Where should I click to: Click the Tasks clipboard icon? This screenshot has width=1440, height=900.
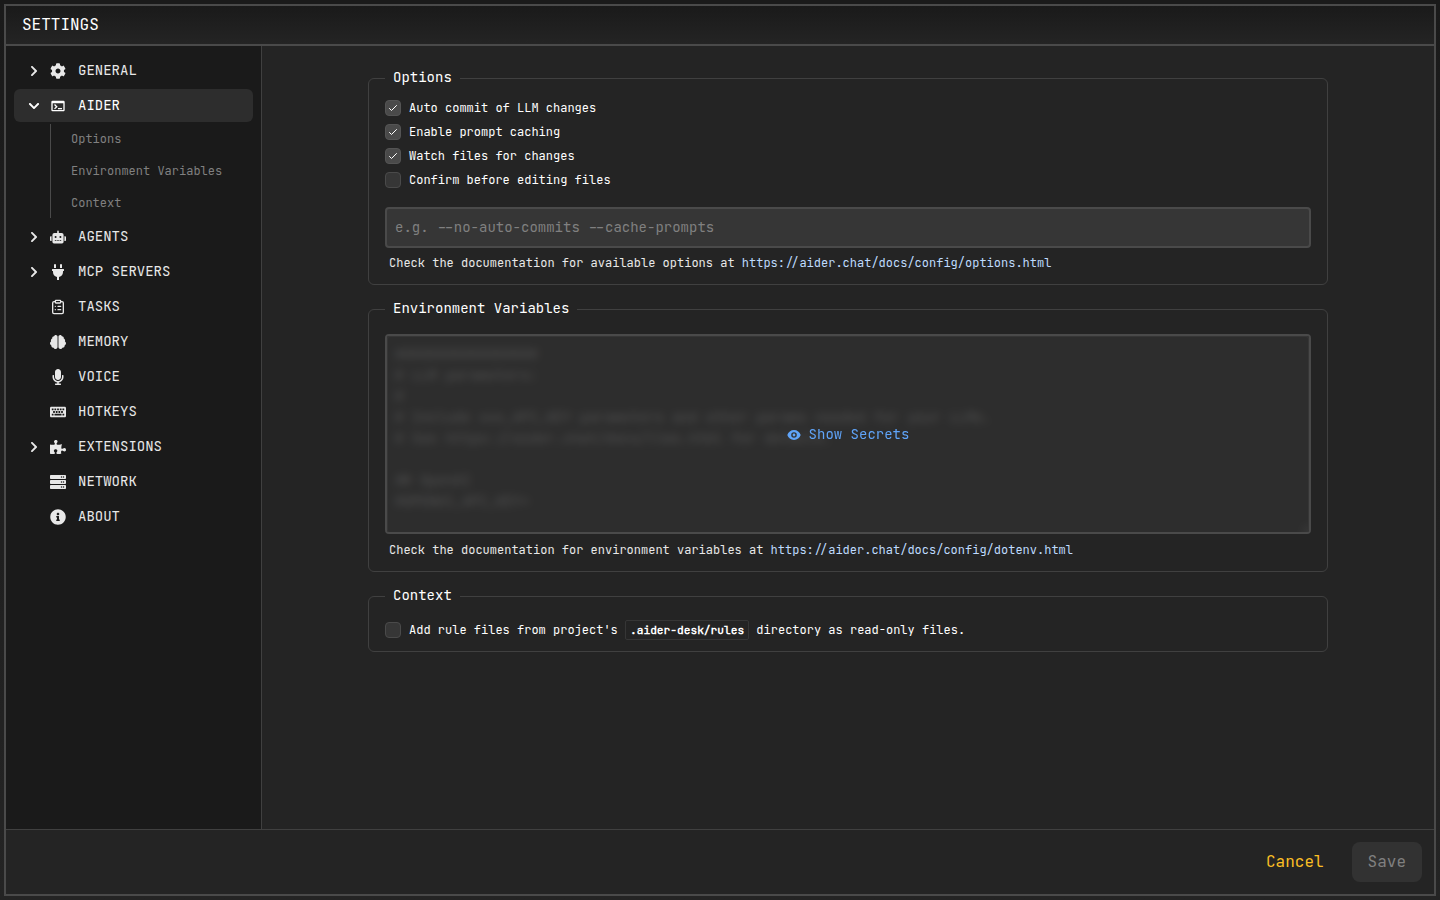click(x=58, y=307)
